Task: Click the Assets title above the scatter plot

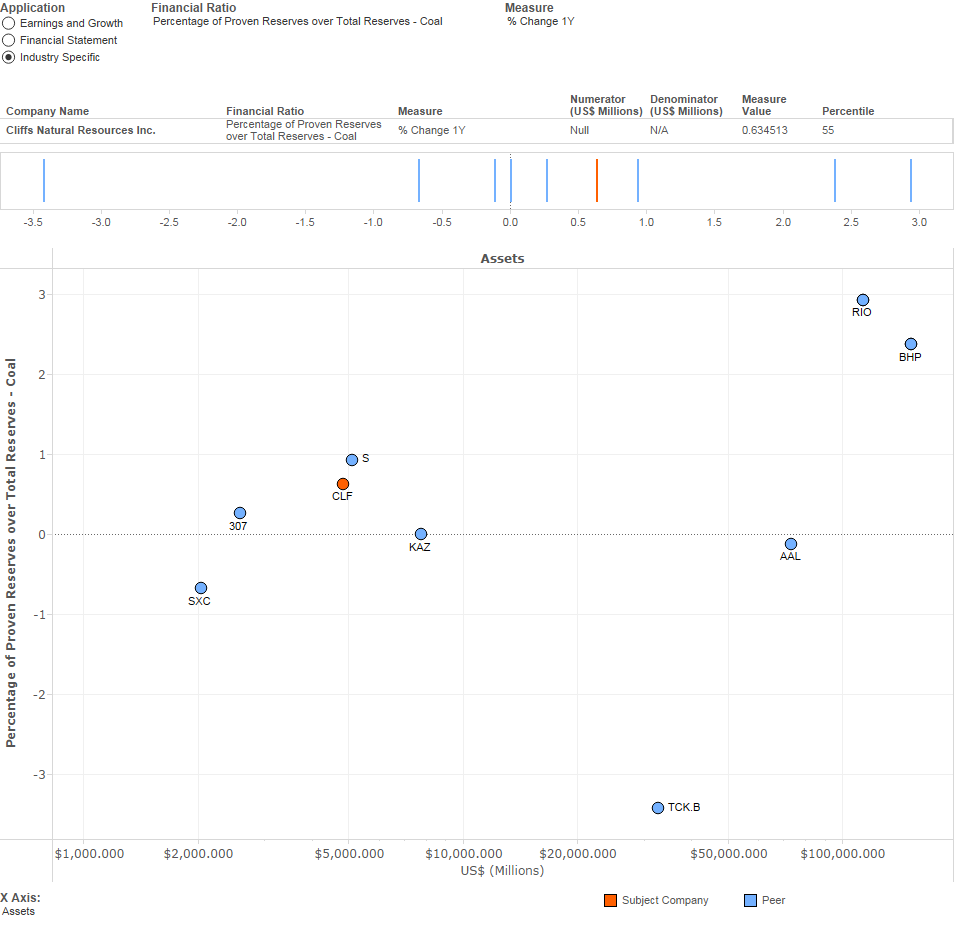Action: 503,259
